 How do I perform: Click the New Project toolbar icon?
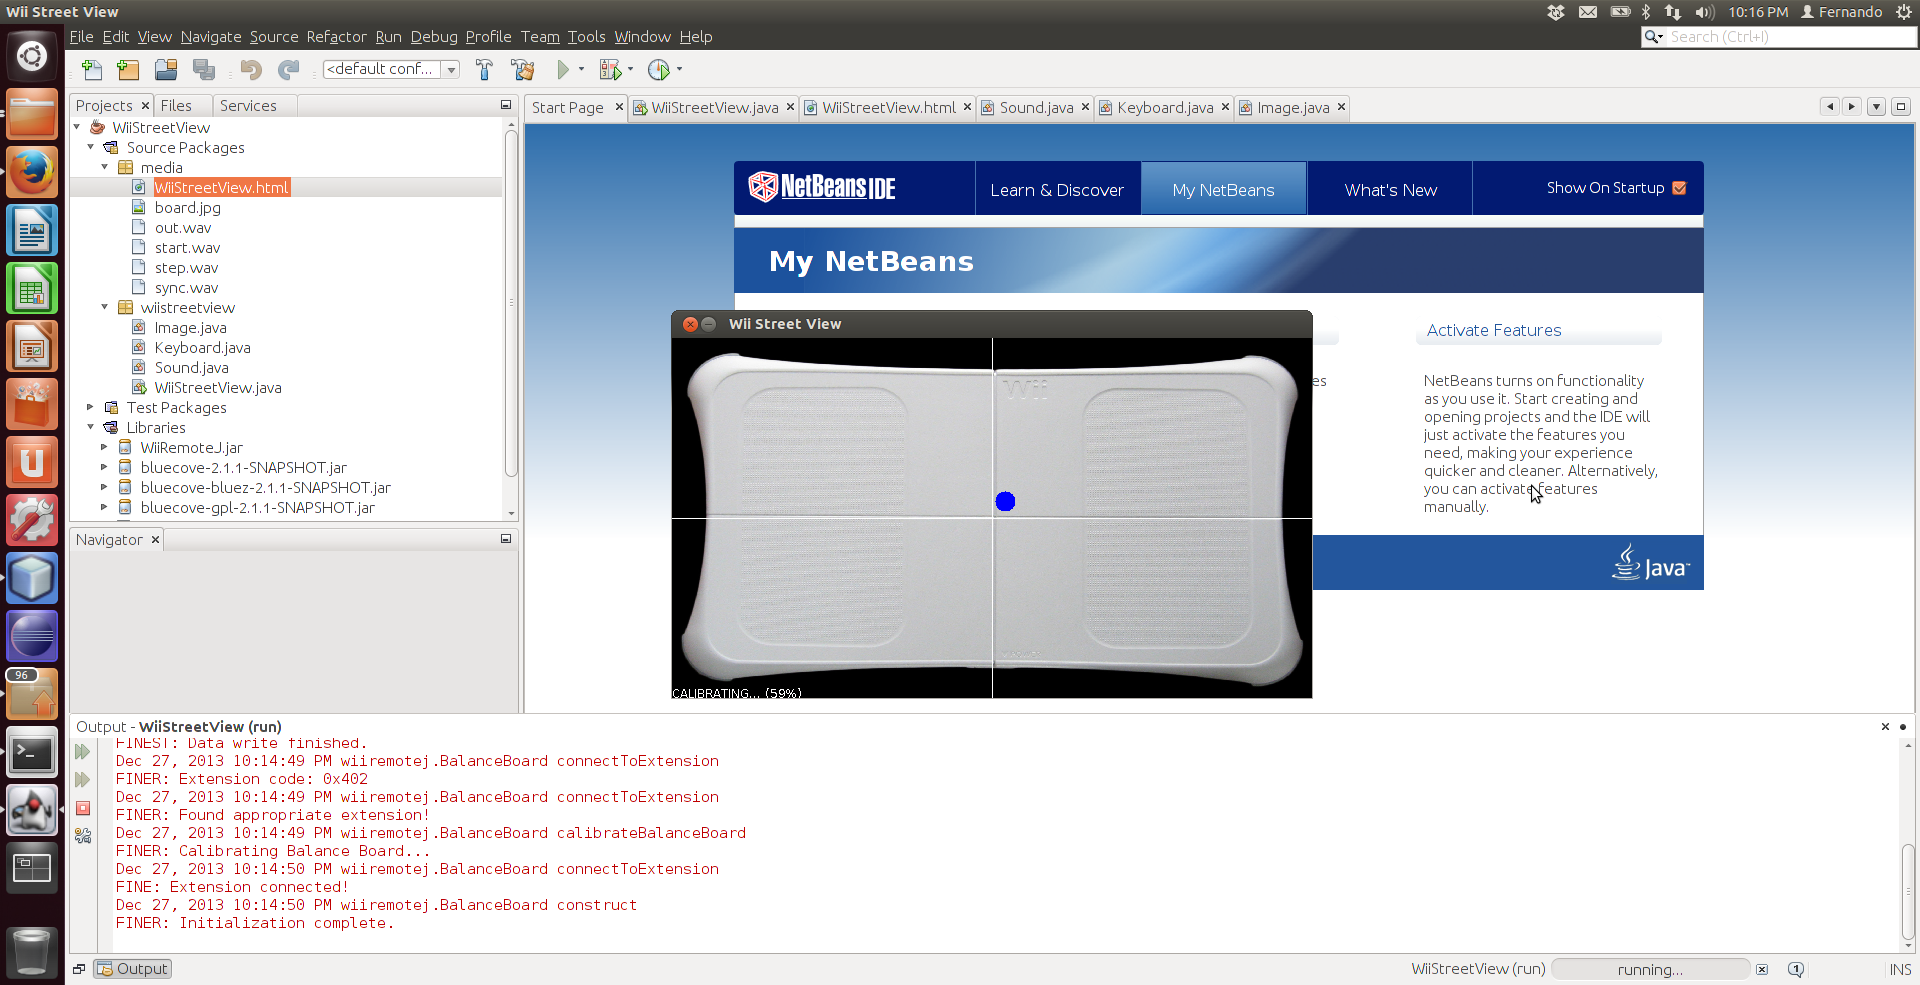pos(128,69)
